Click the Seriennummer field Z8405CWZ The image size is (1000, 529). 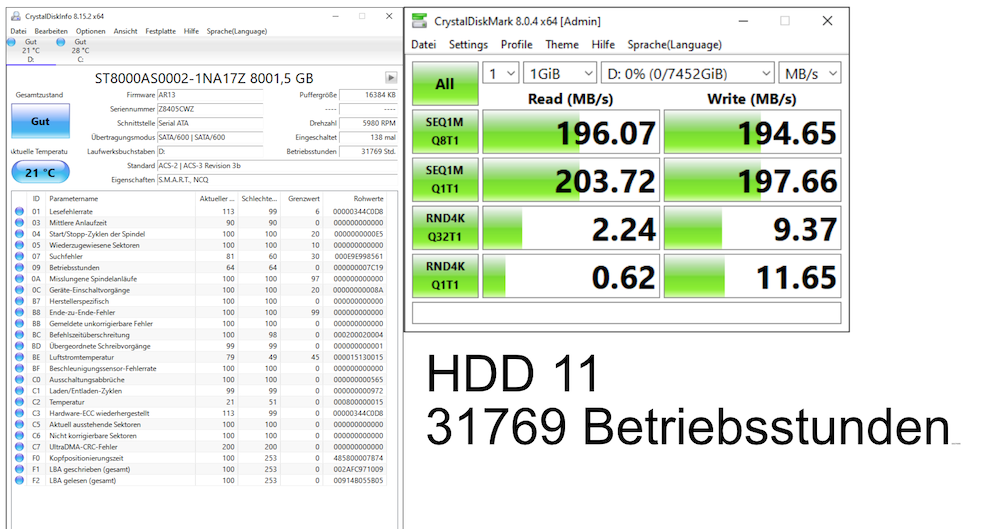click(210, 109)
